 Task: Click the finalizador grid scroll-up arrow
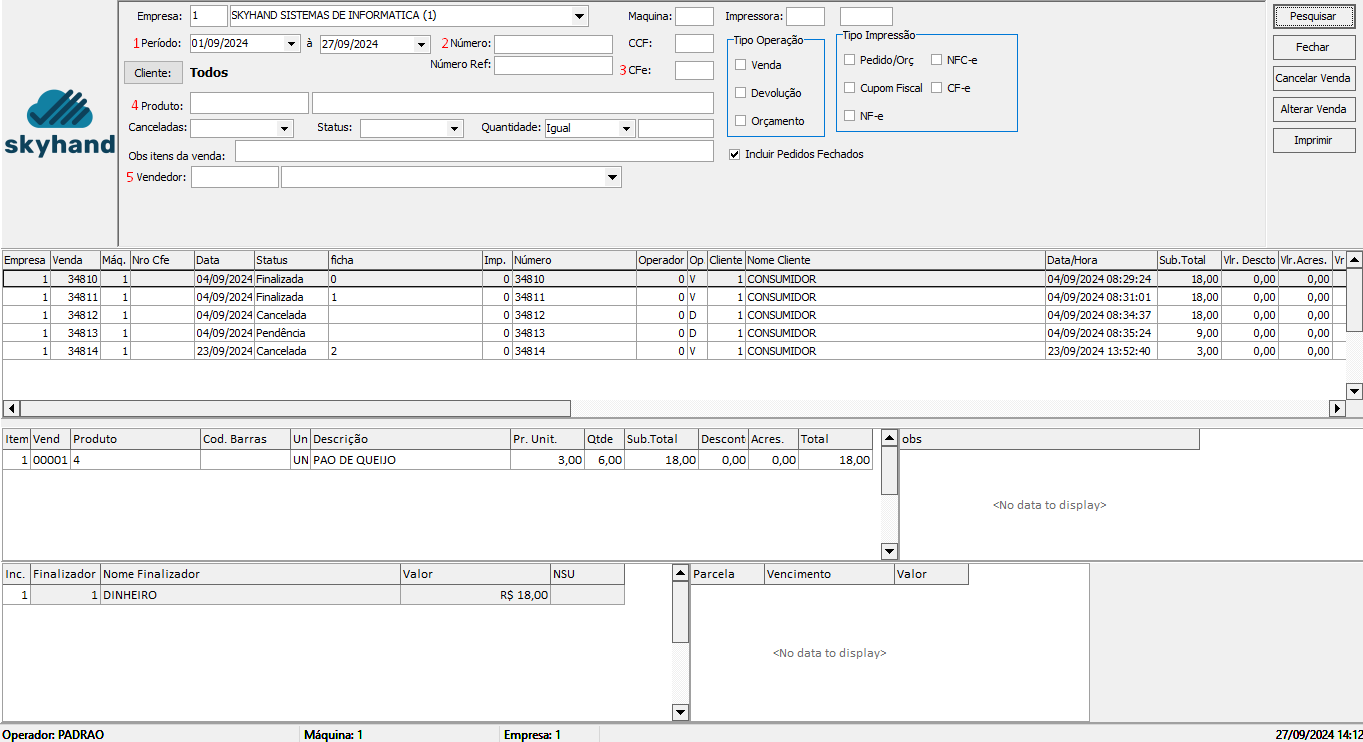point(680,573)
